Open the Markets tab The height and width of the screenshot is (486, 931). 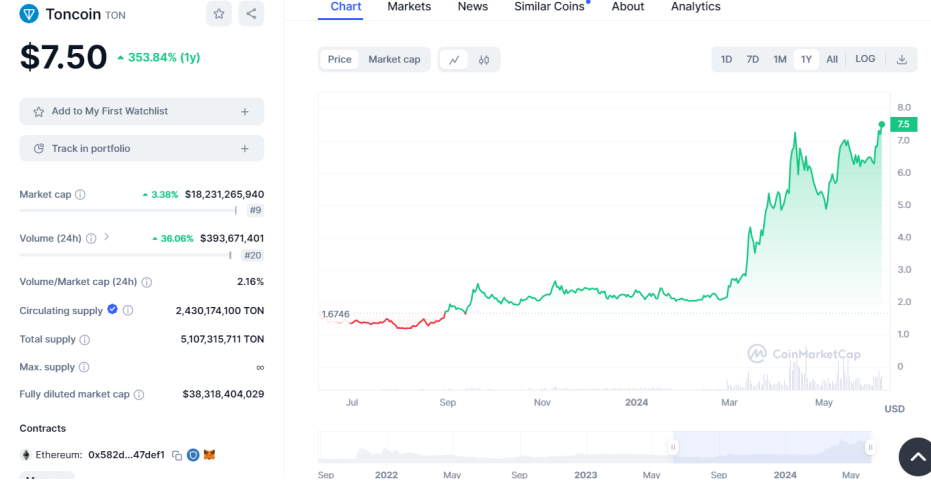click(x=409, y=7)
